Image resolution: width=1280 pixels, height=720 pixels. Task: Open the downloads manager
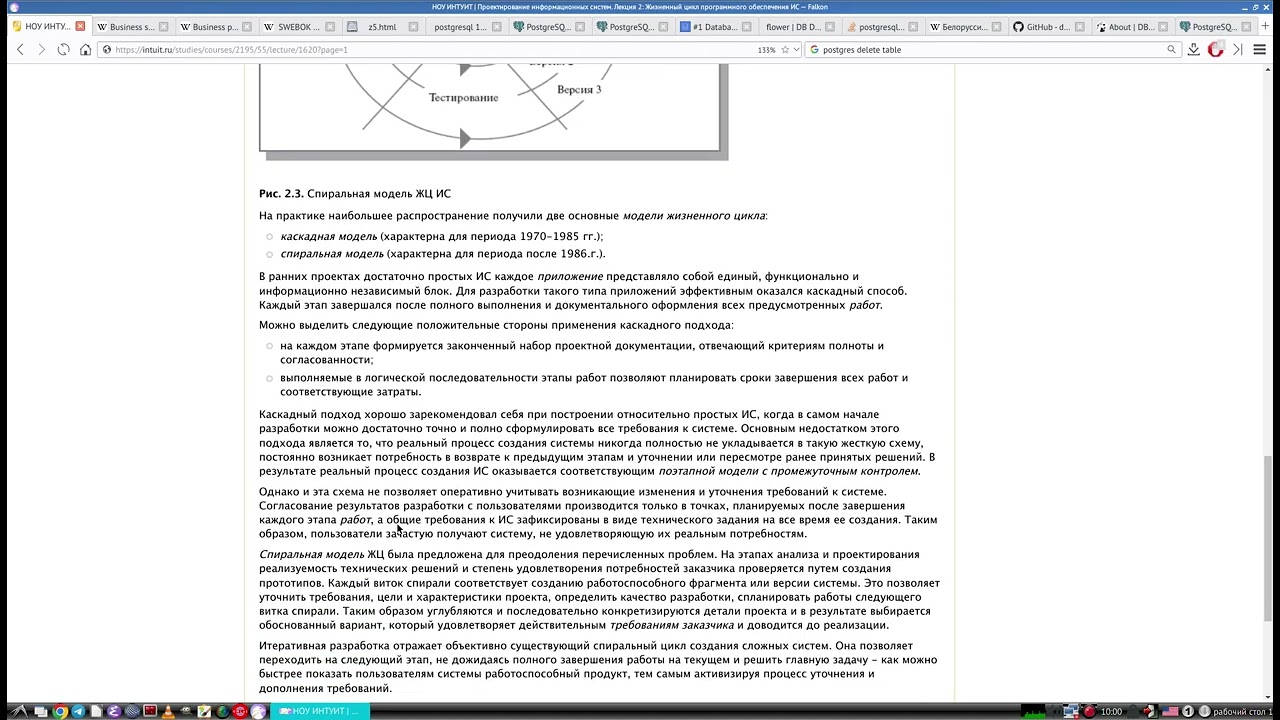pyautogui.click(x=1193, y=49)
